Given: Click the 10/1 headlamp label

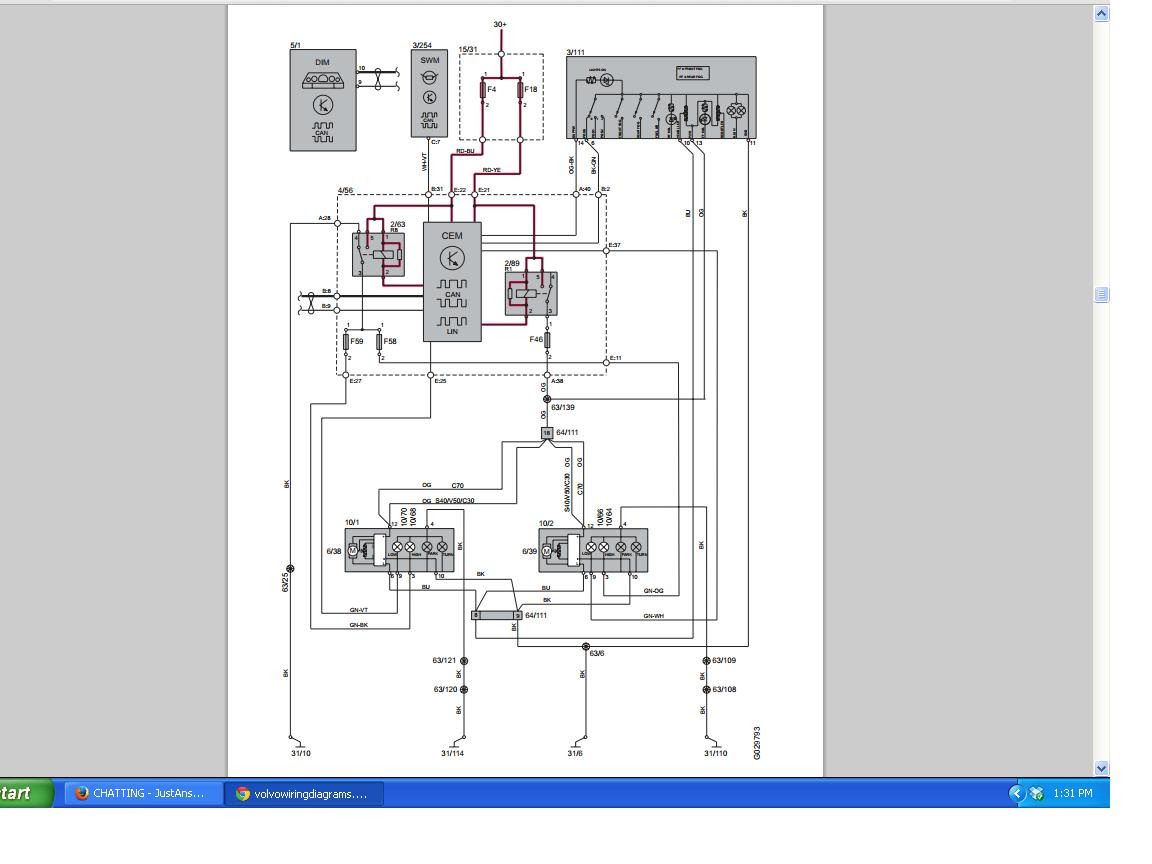Looking at the screenshot, I should (x=352, y=522).
